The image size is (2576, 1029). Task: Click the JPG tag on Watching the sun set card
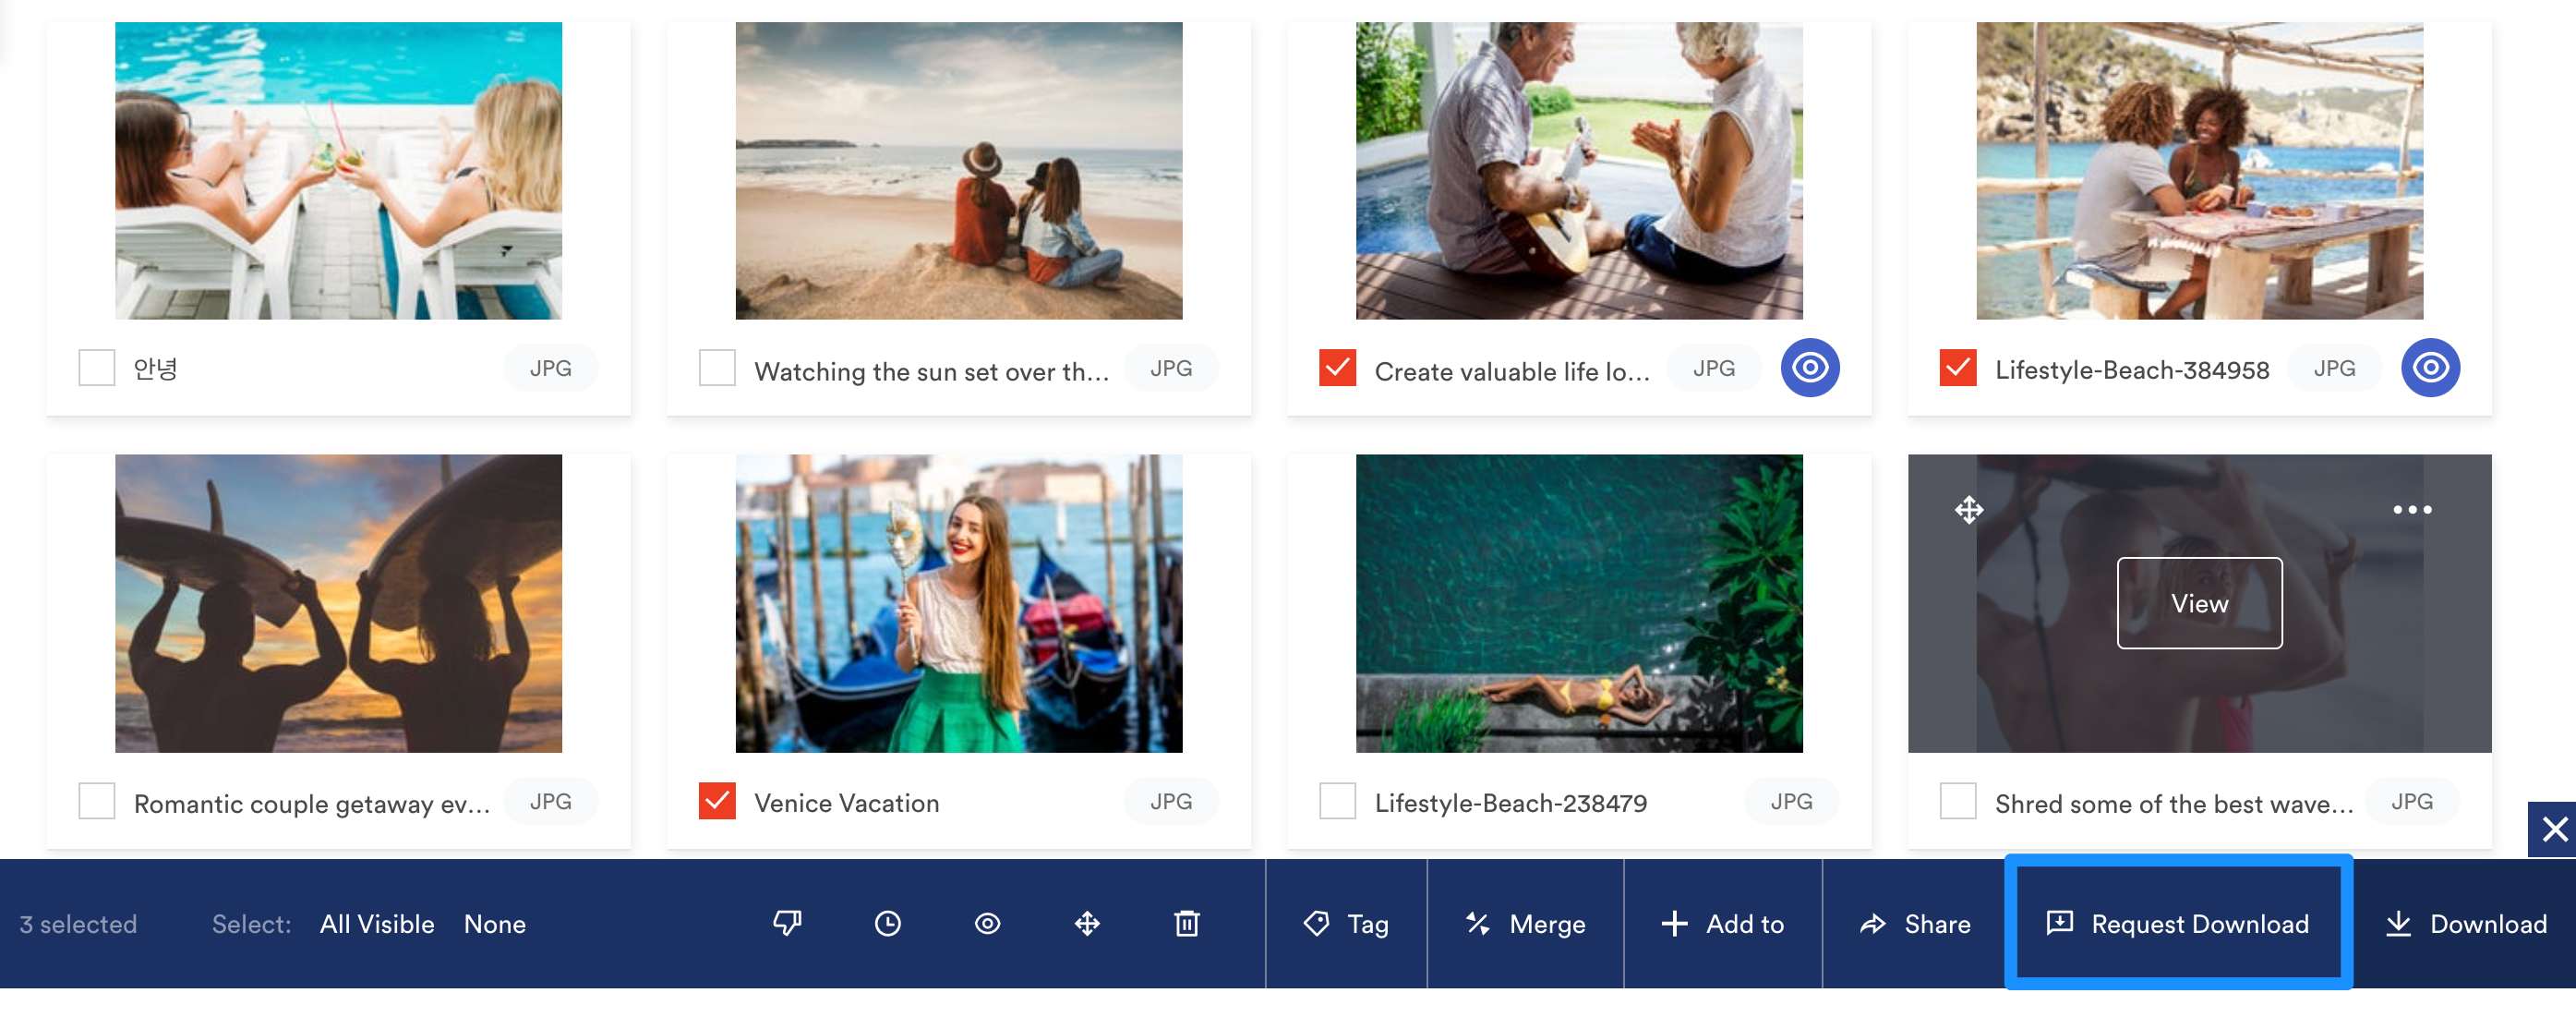tap(1171, 368)
